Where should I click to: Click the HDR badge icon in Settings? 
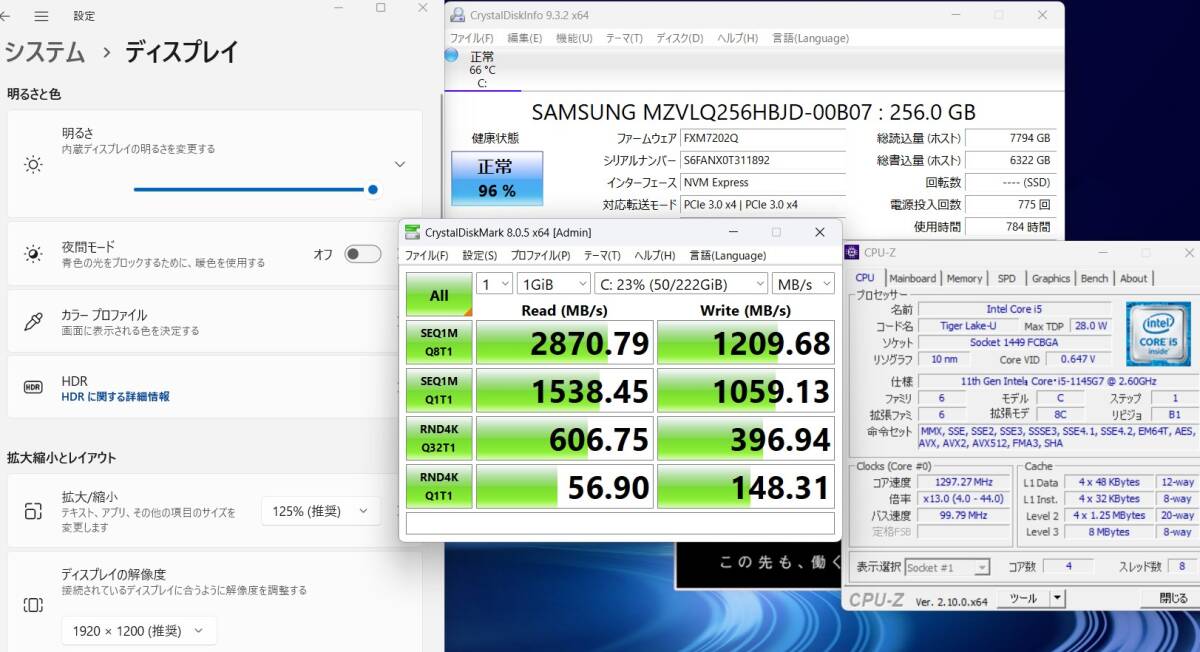click(34, 388)
